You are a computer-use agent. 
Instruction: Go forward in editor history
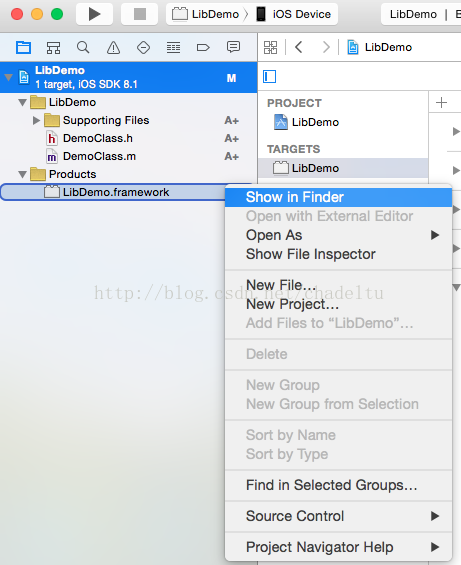(326, 47)
